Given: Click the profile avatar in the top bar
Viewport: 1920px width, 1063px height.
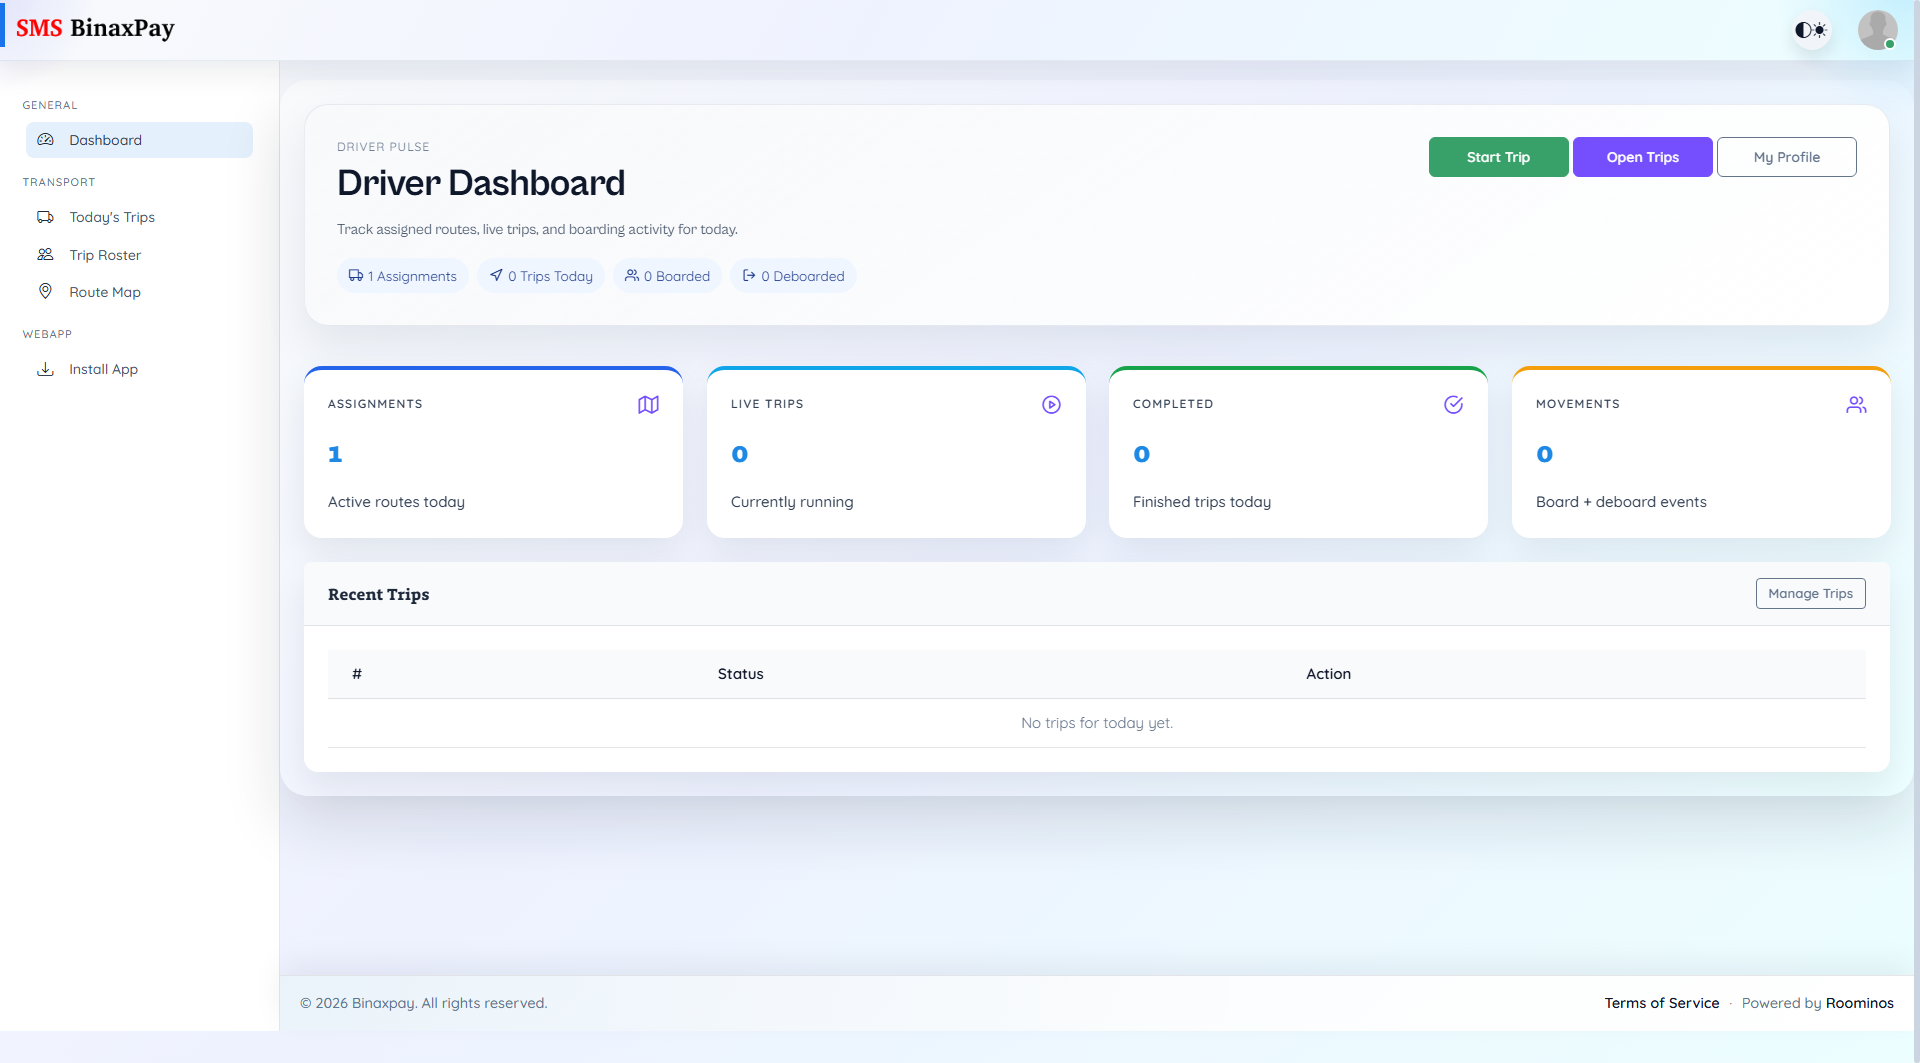Looking at the screenshot, I should point(1878,29).
